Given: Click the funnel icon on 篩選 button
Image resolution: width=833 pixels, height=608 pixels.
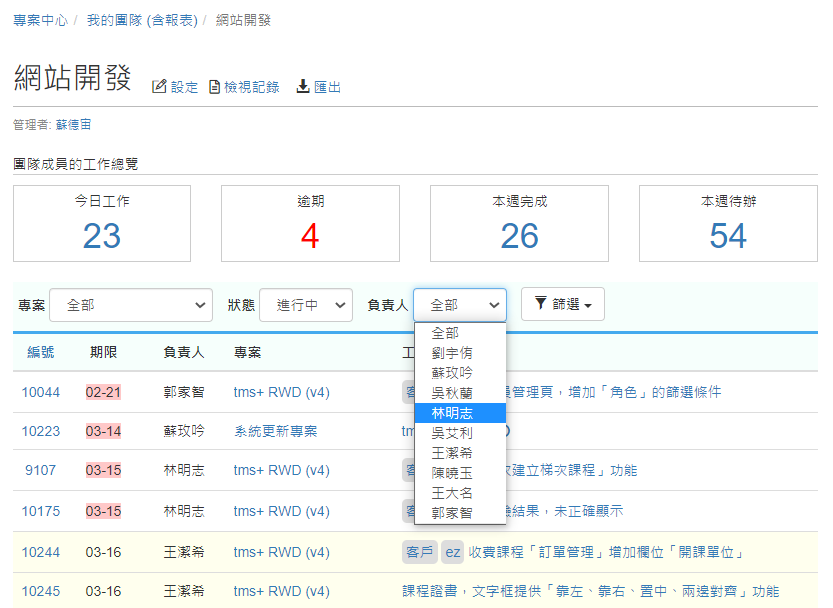Looking at the screenshot, I should 540,304.
